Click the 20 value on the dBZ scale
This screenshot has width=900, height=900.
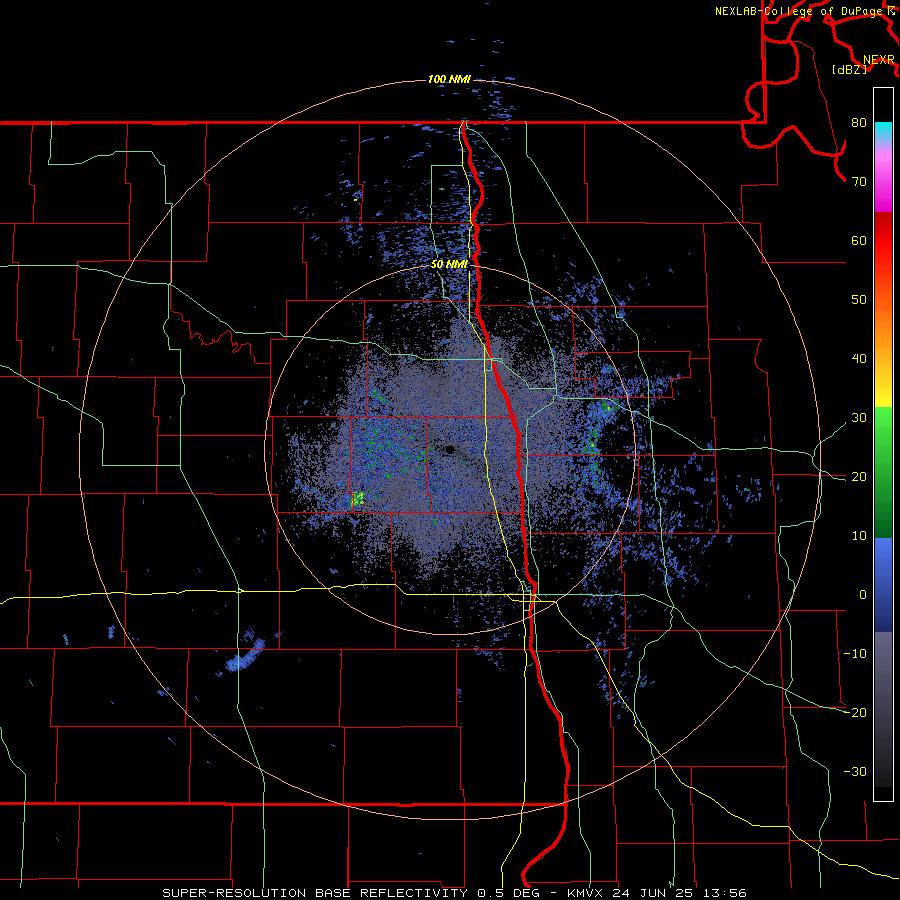click(x=859, y=476)
